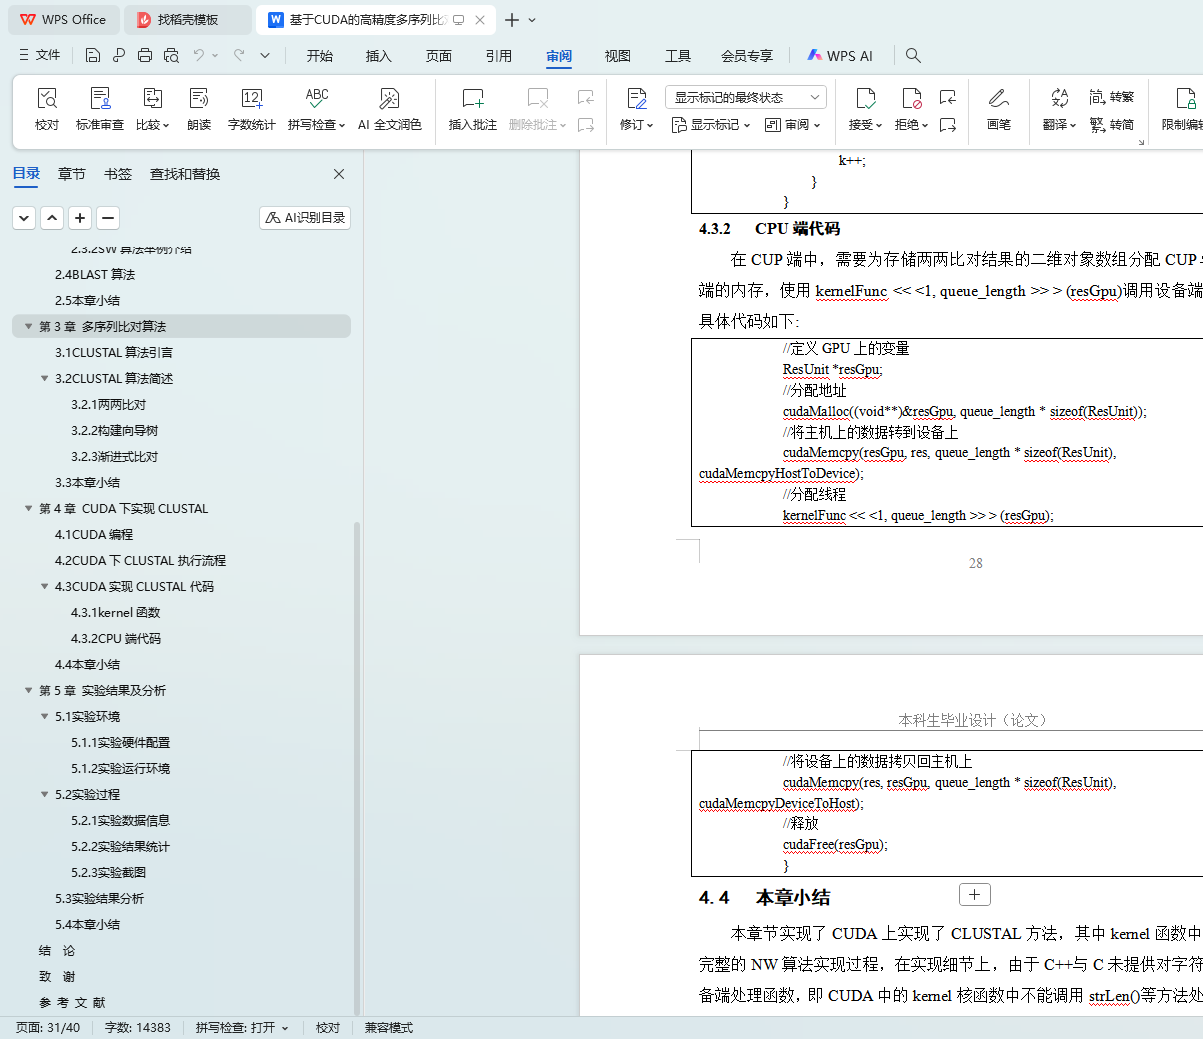1203x1039 pixels.
Task: Click the 比较 compare documents icon
Action: point(152,98)
